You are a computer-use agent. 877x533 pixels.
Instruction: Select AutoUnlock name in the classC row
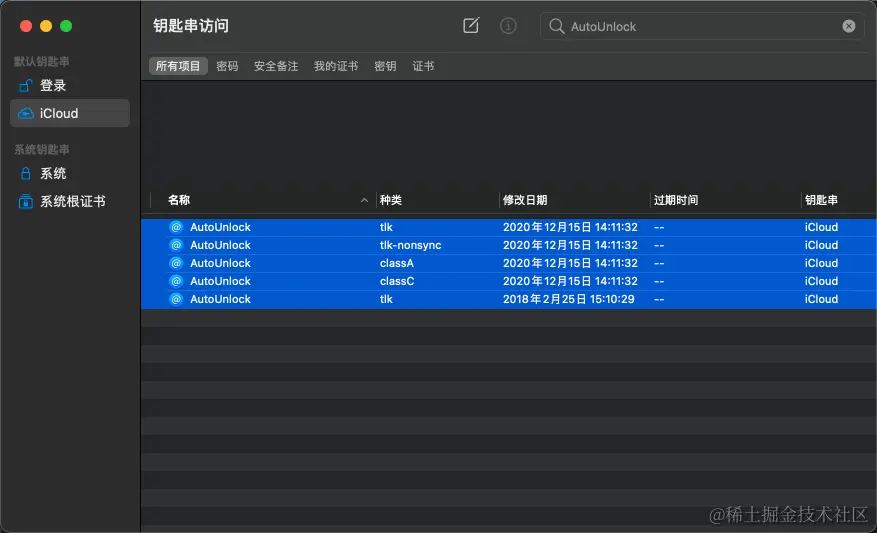(220, 281)
